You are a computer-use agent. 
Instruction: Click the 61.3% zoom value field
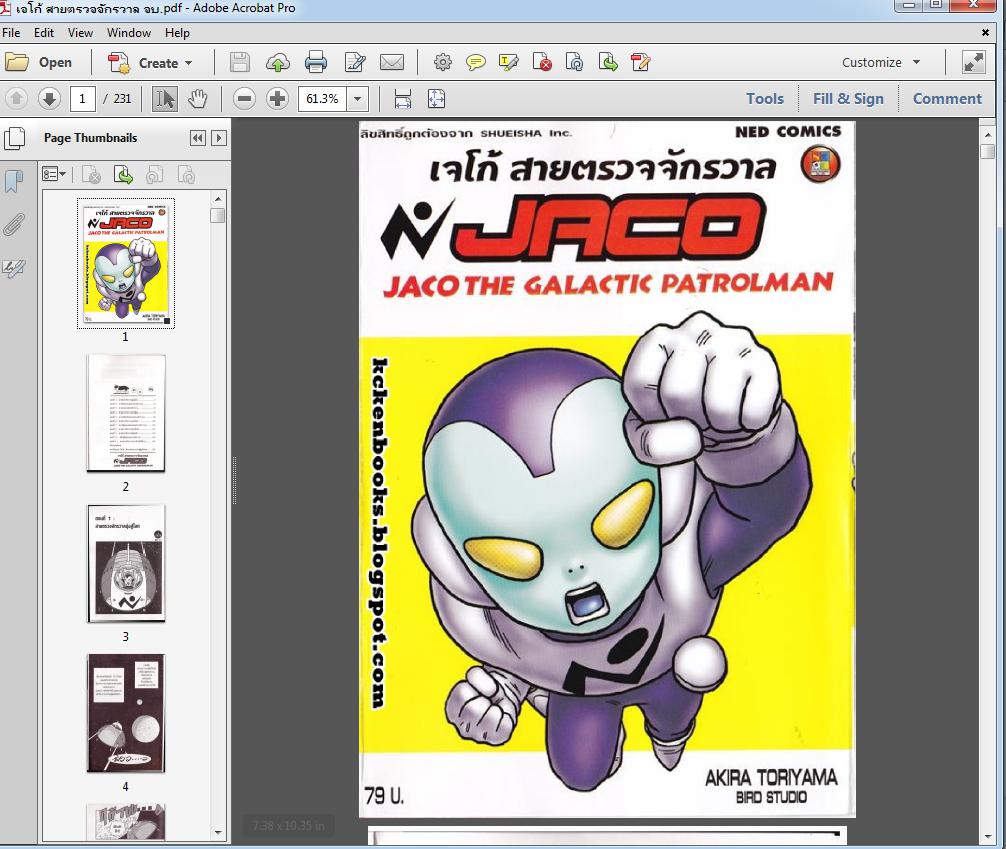point(322,99)
